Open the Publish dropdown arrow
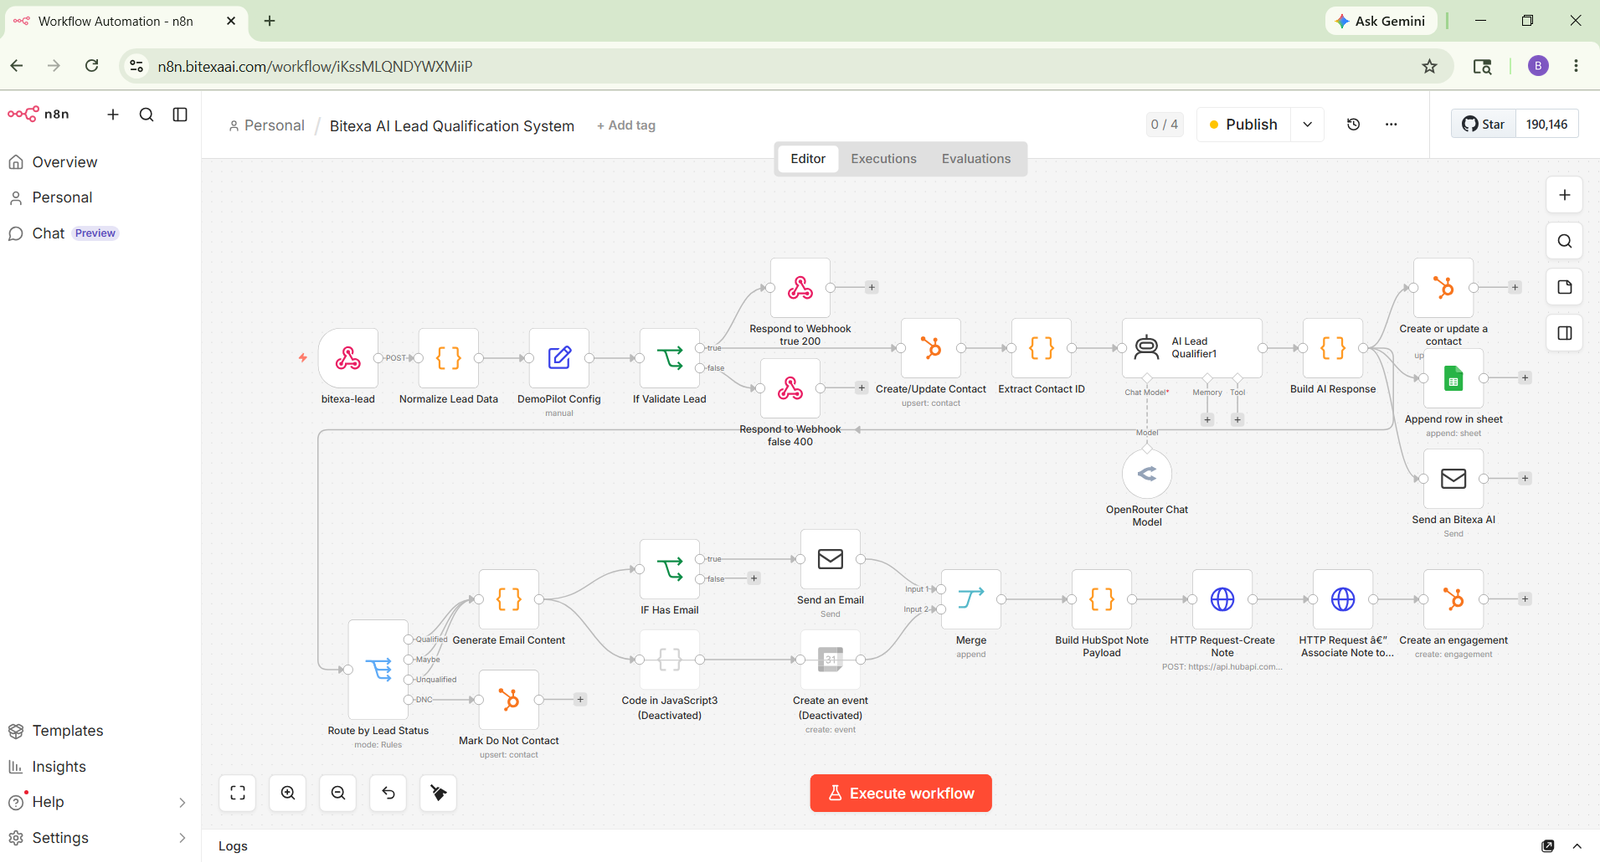Viewport: 1600px width, 862px height. pos(1307,124)
